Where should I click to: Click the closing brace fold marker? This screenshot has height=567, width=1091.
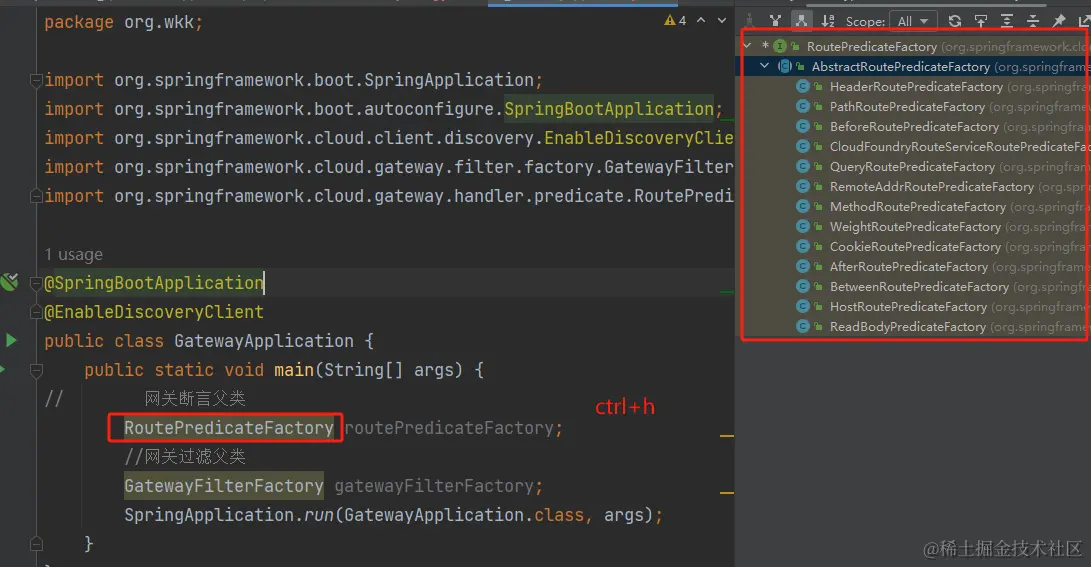36,544
